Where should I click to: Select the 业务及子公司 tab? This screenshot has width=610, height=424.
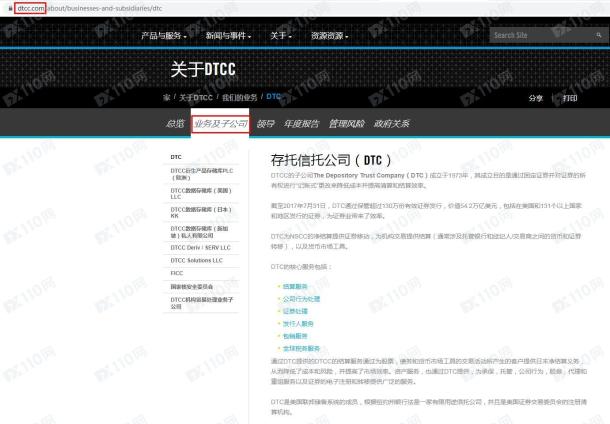point(220,124)
